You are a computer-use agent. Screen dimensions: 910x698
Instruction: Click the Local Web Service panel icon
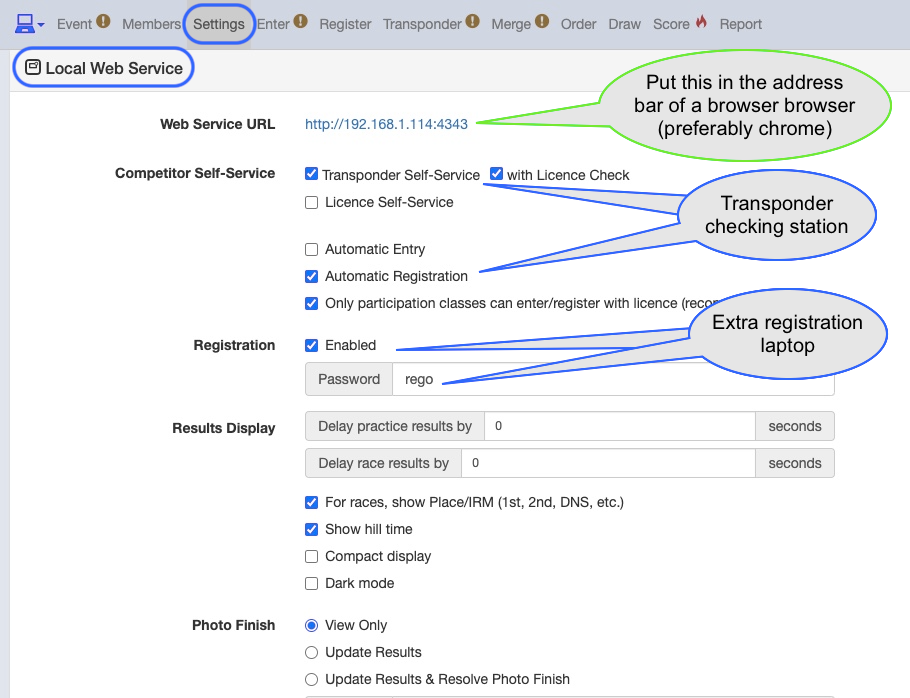click(32, 67)
